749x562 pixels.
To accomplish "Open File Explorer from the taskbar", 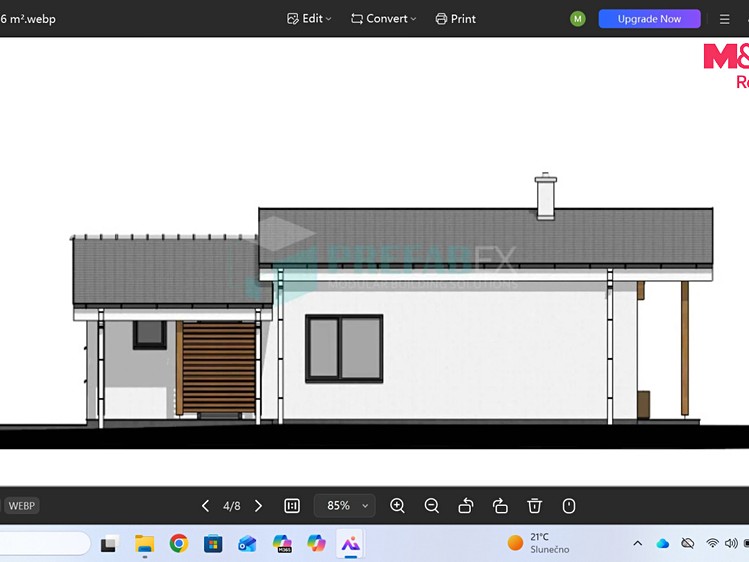I will click(x=144, y=544).
